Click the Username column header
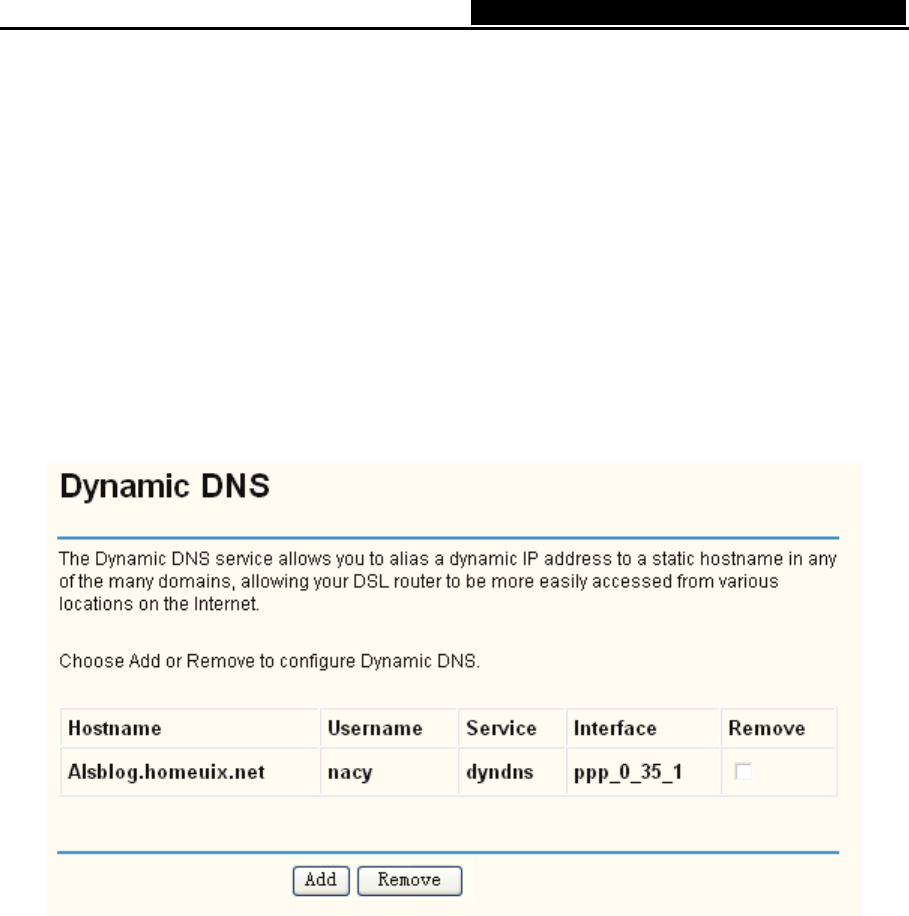This screenshot has height=916, width=909. pyautogui.click(x=390, y=728)
